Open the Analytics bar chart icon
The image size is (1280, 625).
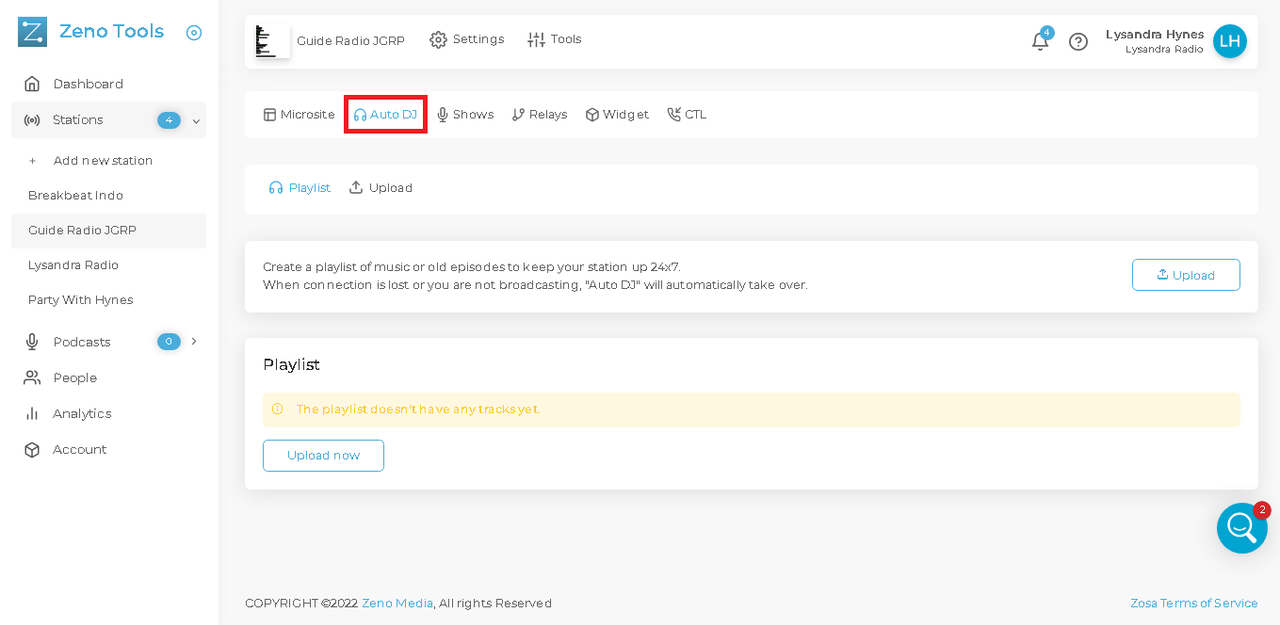pyautogui.click(x=32, y=414)
